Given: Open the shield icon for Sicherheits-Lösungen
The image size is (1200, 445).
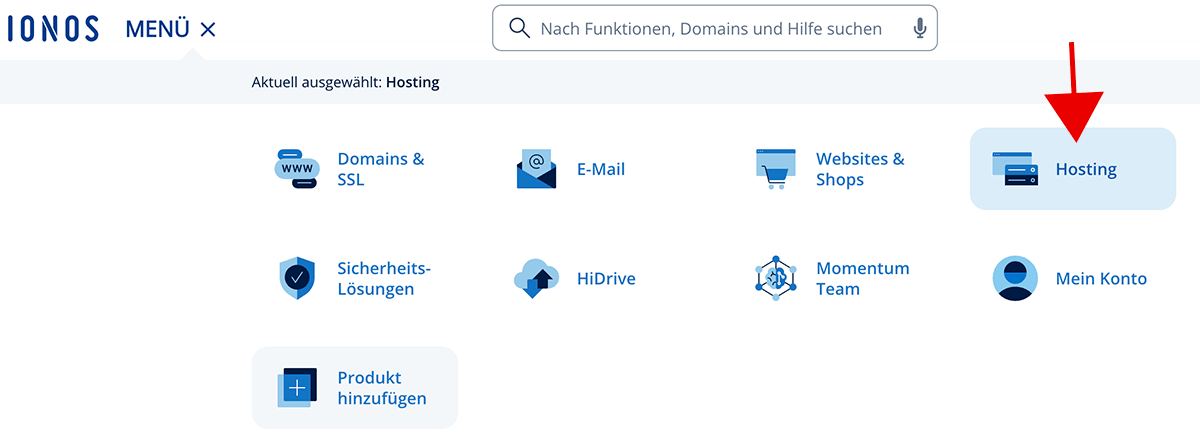Looking at the screenshot, I should pyautogui.click(x=297, y=278).
